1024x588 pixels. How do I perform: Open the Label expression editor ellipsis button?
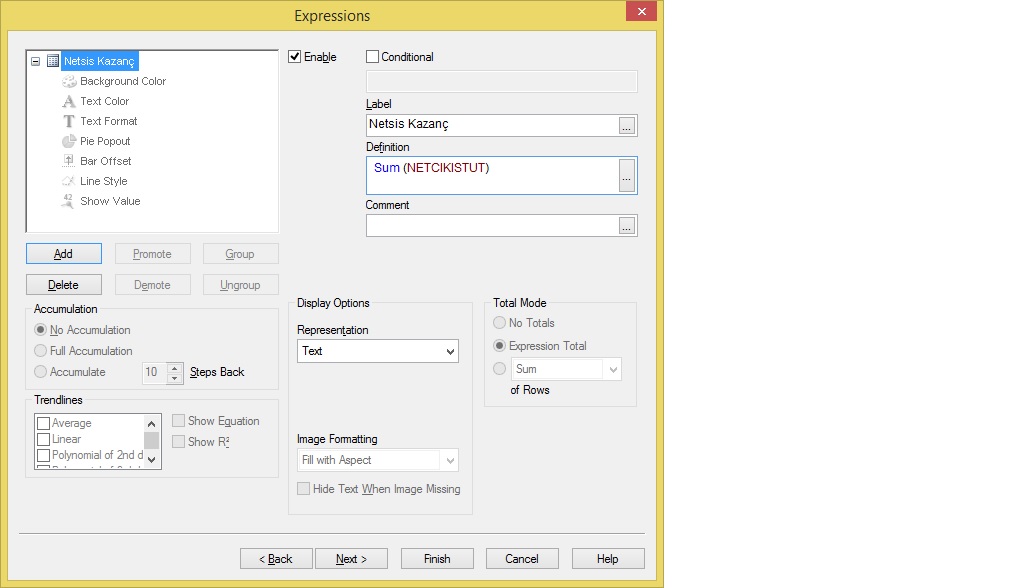(626, 125)
